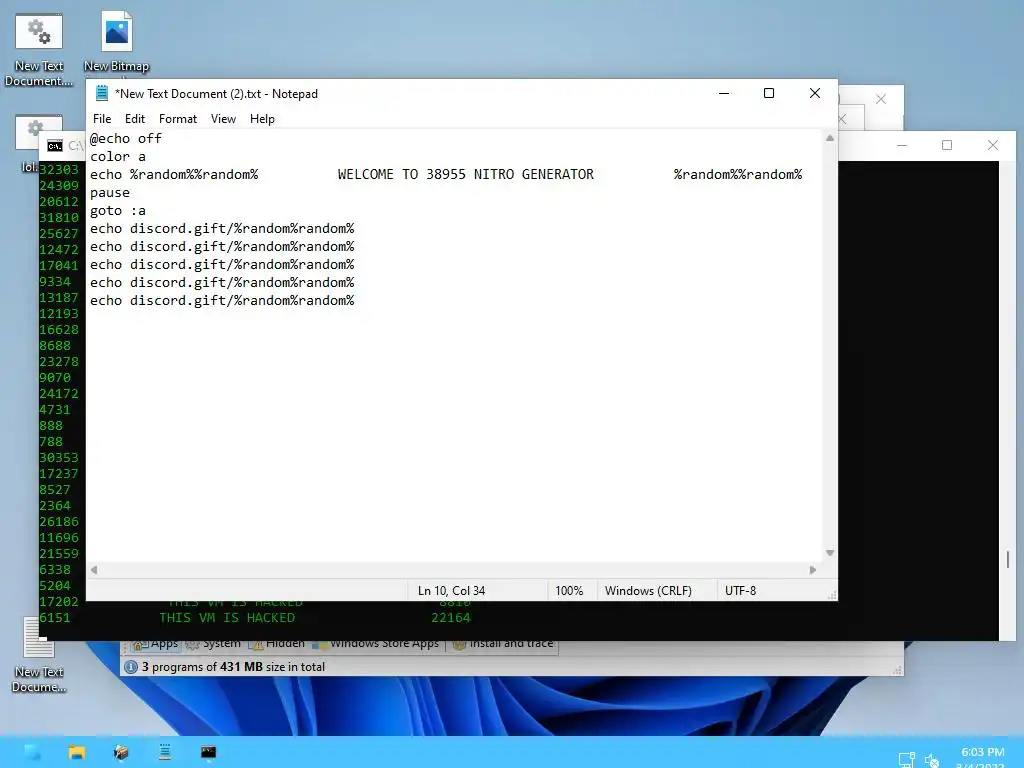Click the command prompt window icon
This screenshot has height=768, width=1024.
point(55,146)
